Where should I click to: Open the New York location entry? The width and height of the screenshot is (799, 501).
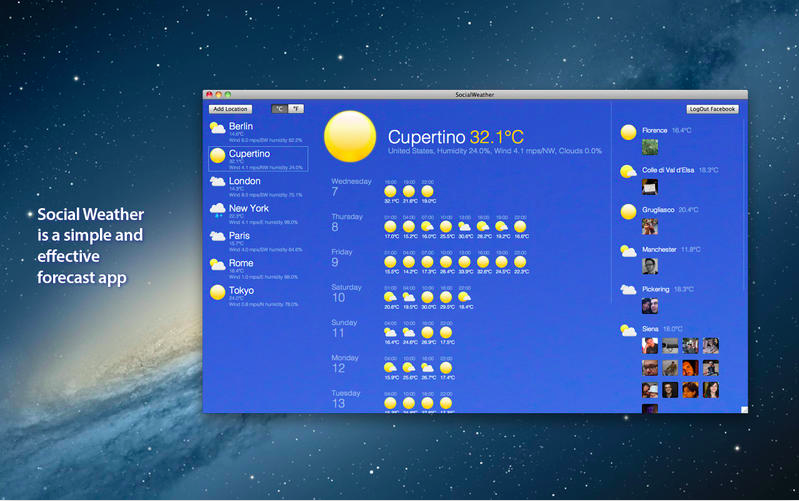click(x=258, y=214)
